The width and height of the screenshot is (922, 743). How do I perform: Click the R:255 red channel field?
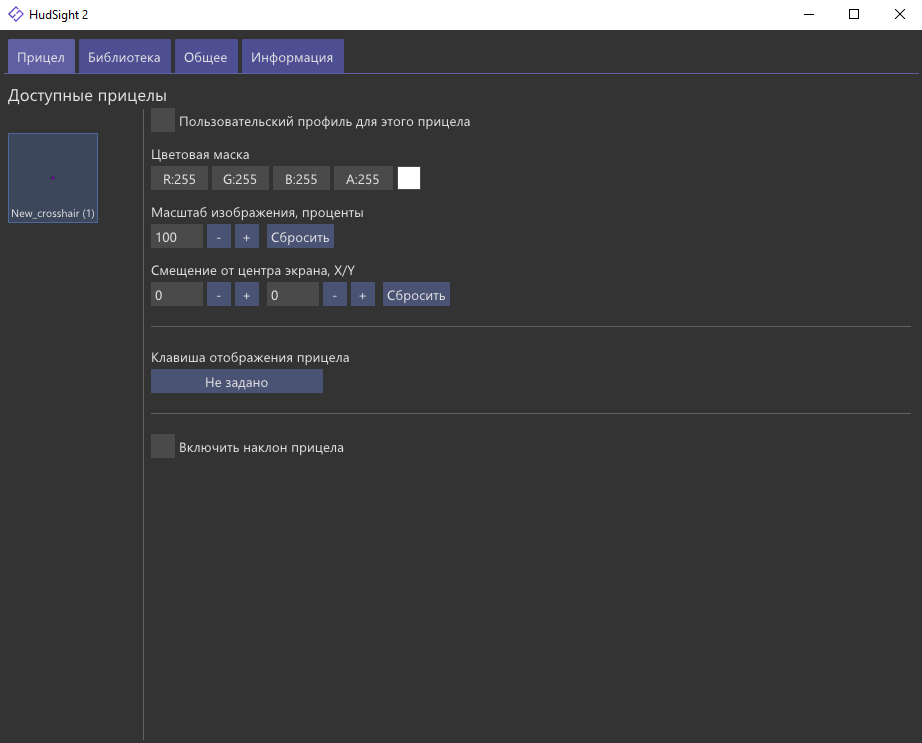coord(179,179)
